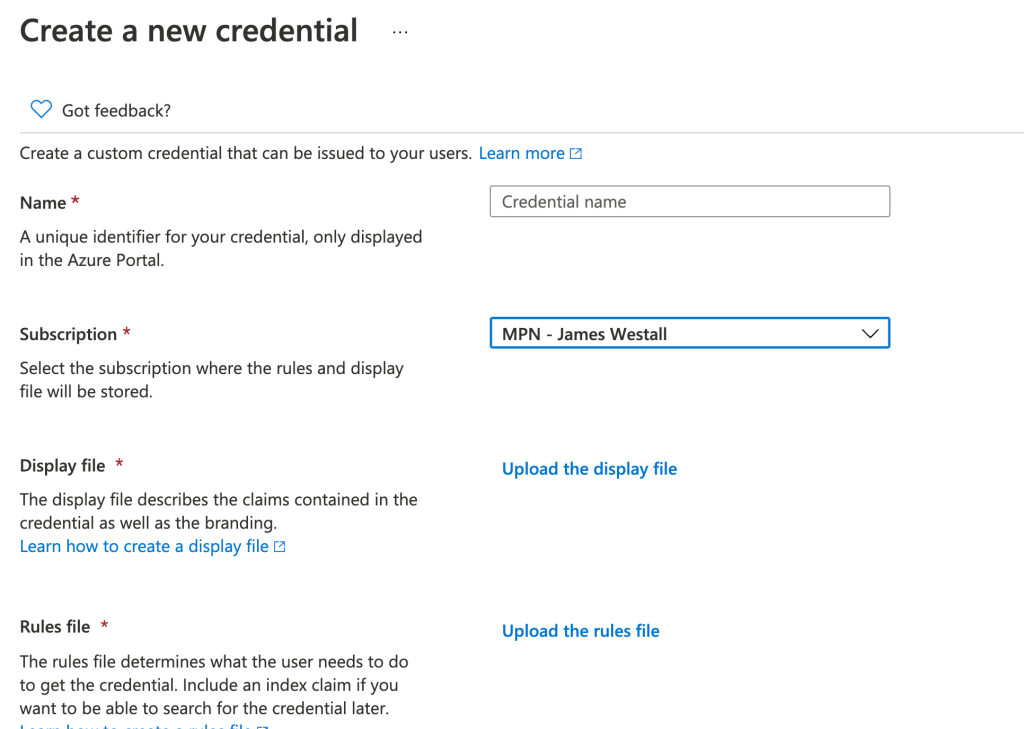This screenshot has height=729, width=1024.
Task: Click Upload the display file
Action: 589,468
